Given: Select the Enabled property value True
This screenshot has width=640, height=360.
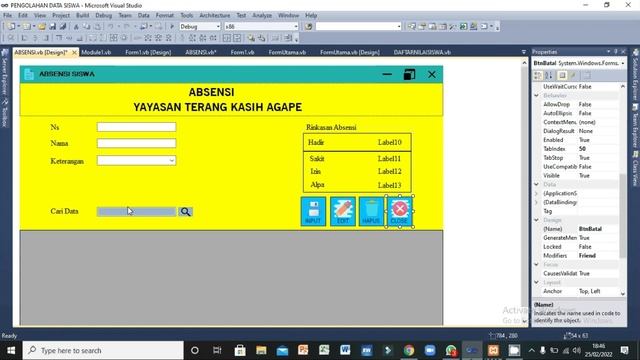Looking at the screenshot, I should pyautogui.click(x=598, y=140).
